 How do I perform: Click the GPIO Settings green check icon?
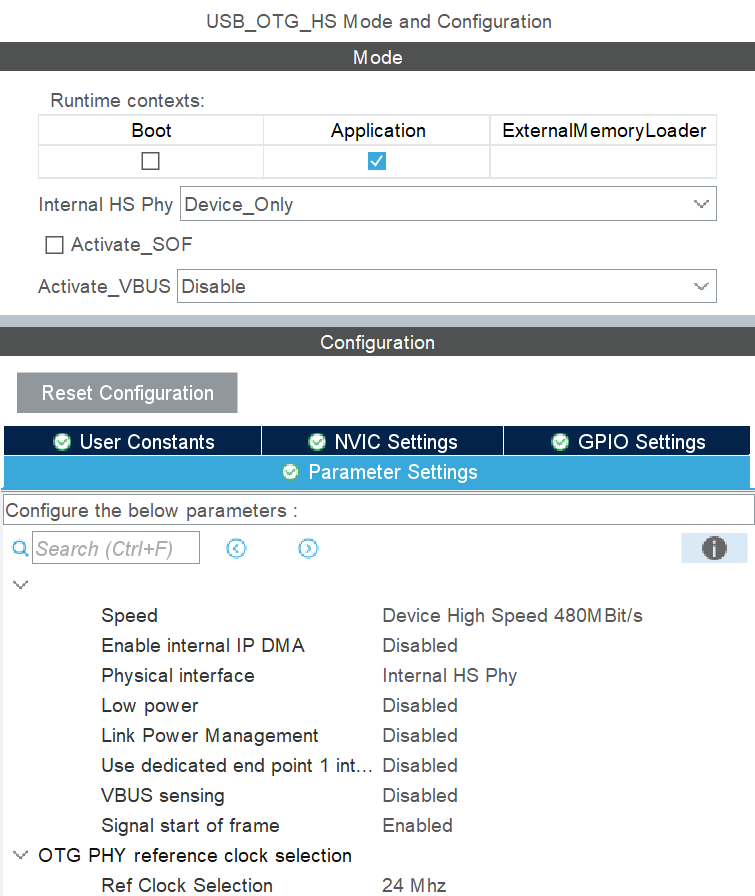(561, 442)
